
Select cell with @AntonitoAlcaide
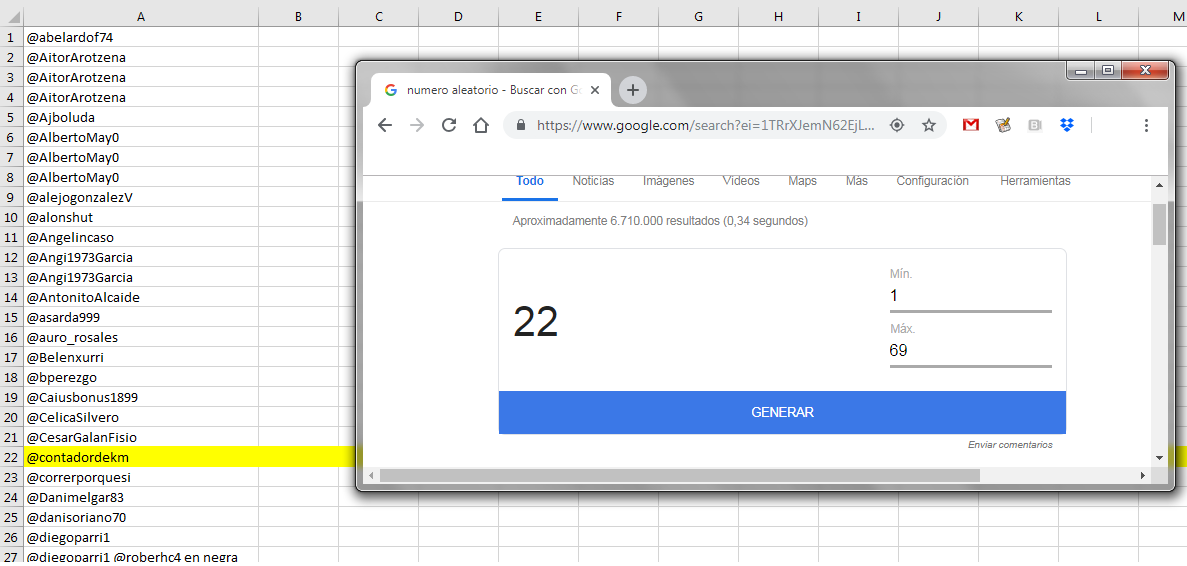141,297
